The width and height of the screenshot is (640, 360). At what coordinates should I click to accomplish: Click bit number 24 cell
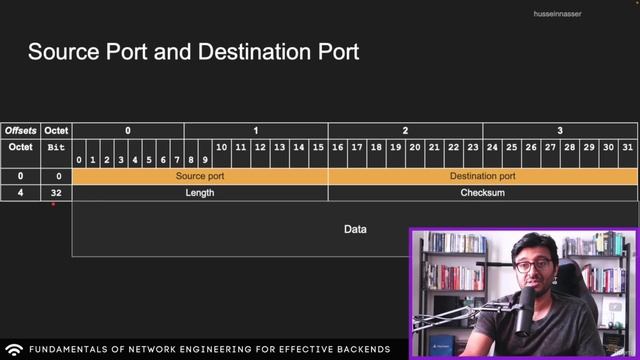point(492,153)
